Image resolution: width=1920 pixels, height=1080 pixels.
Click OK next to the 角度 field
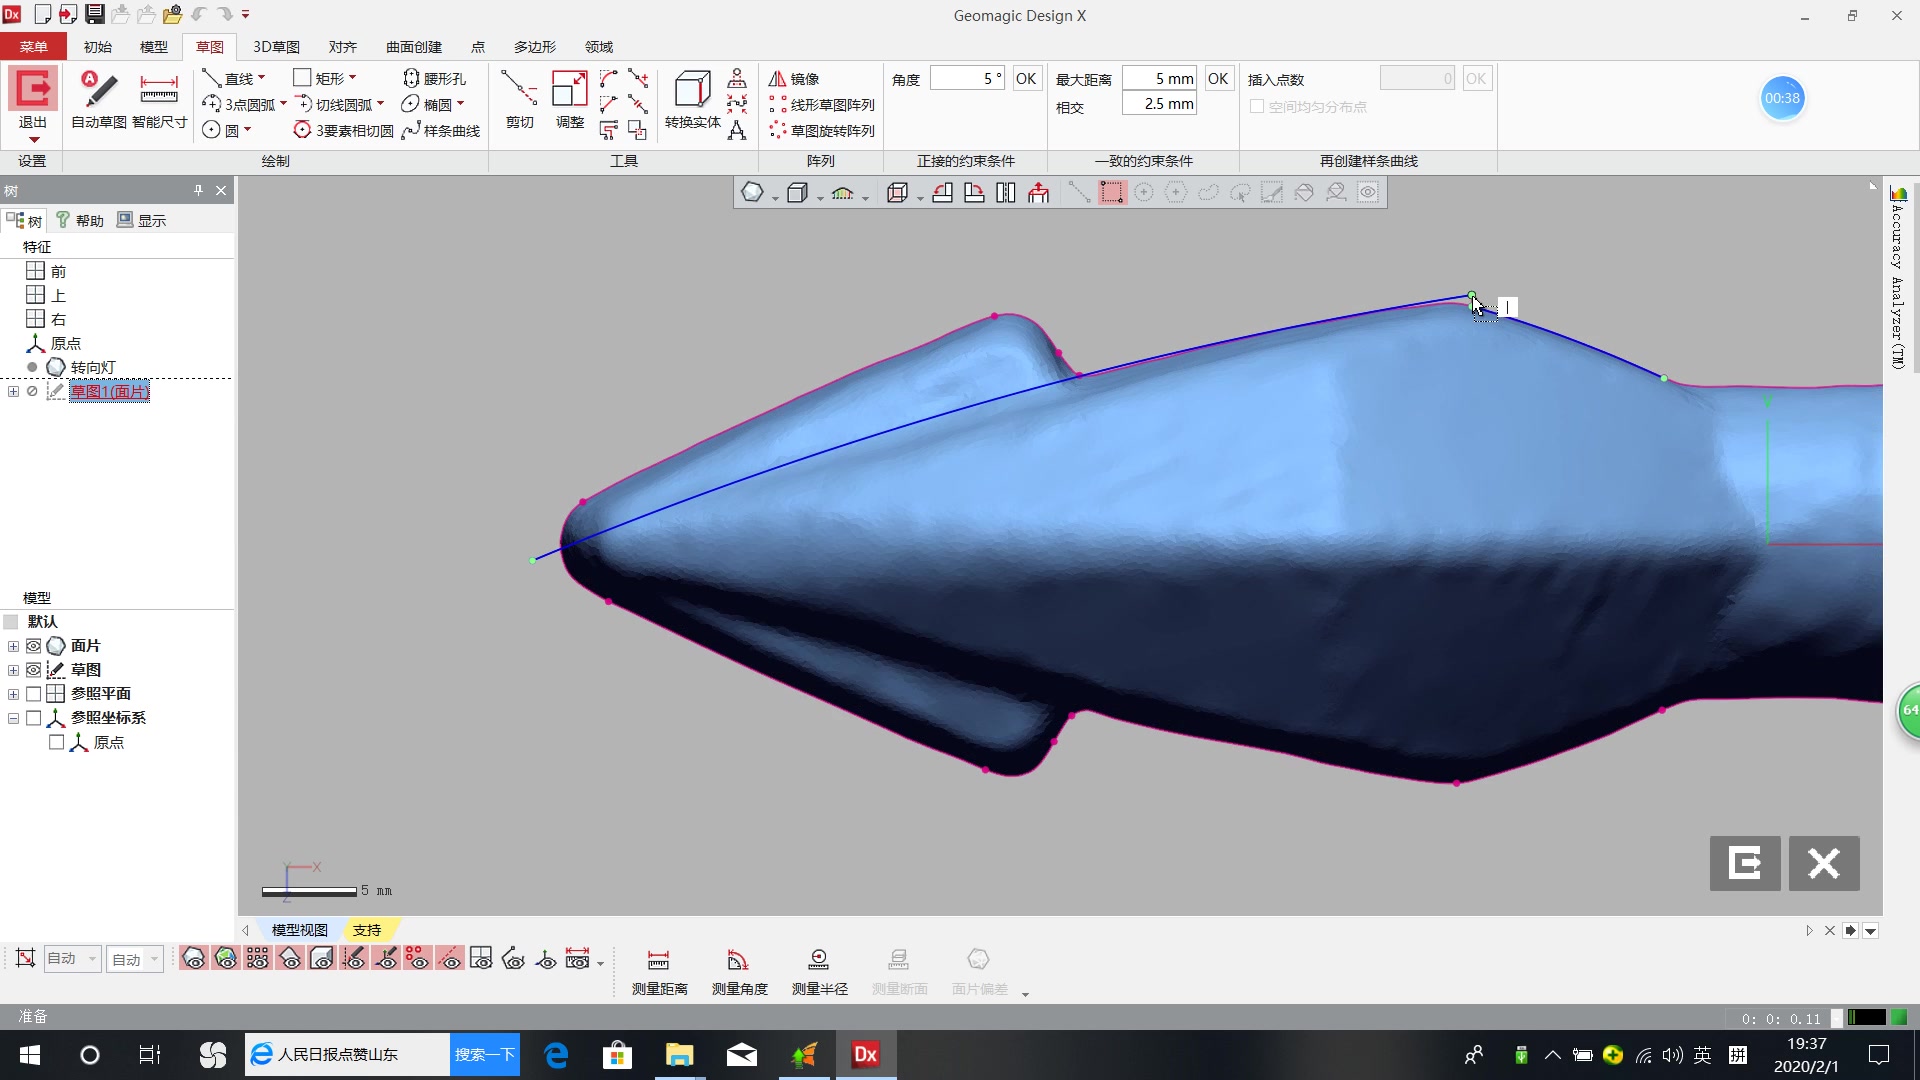[1026, 79]
